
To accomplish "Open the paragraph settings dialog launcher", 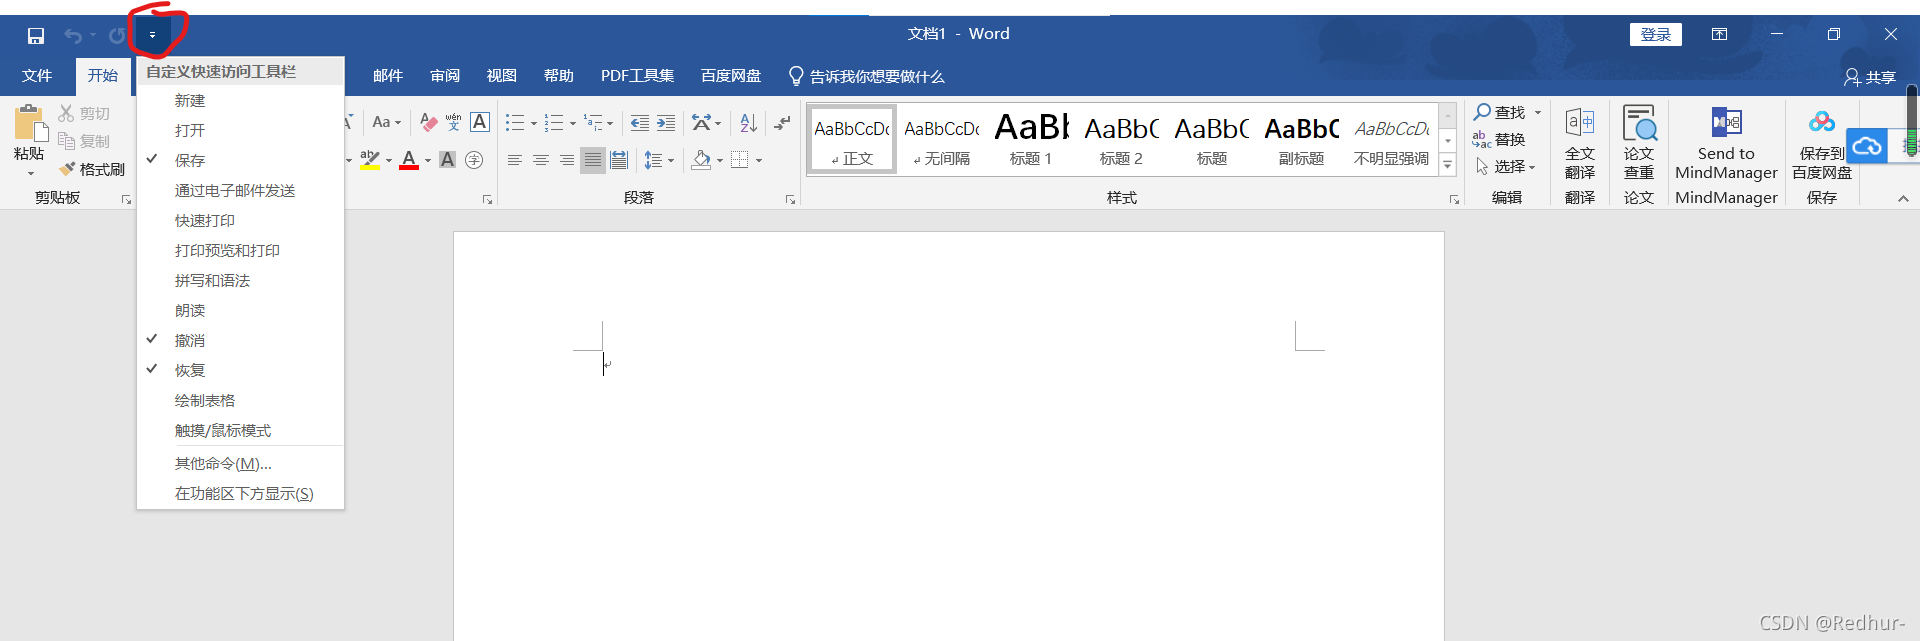I will point(790,200).
